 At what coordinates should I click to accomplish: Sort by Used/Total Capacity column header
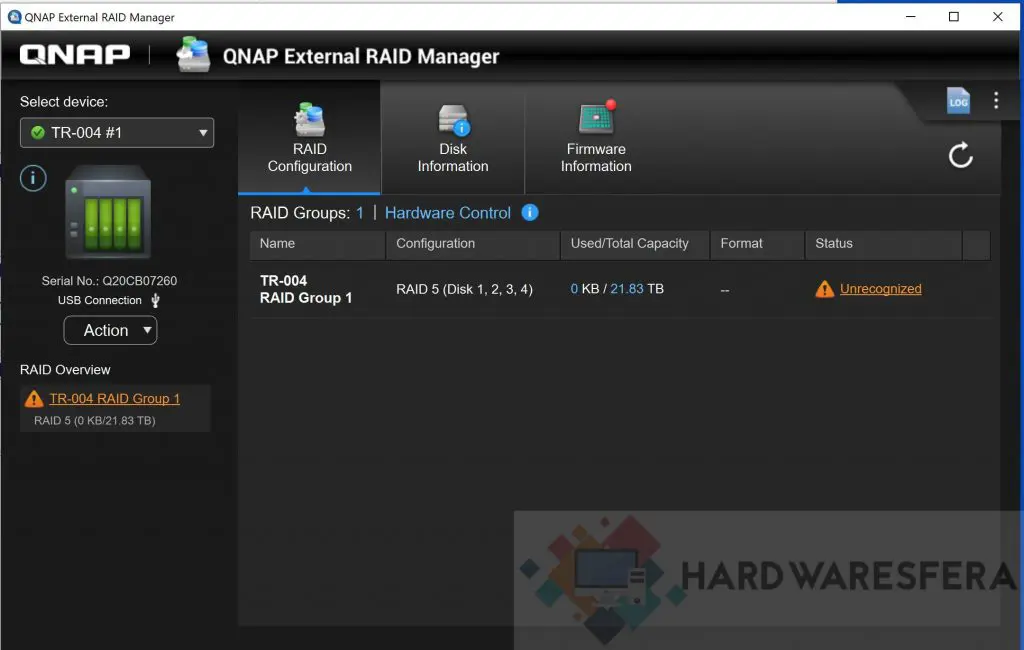tap(635, 244)
